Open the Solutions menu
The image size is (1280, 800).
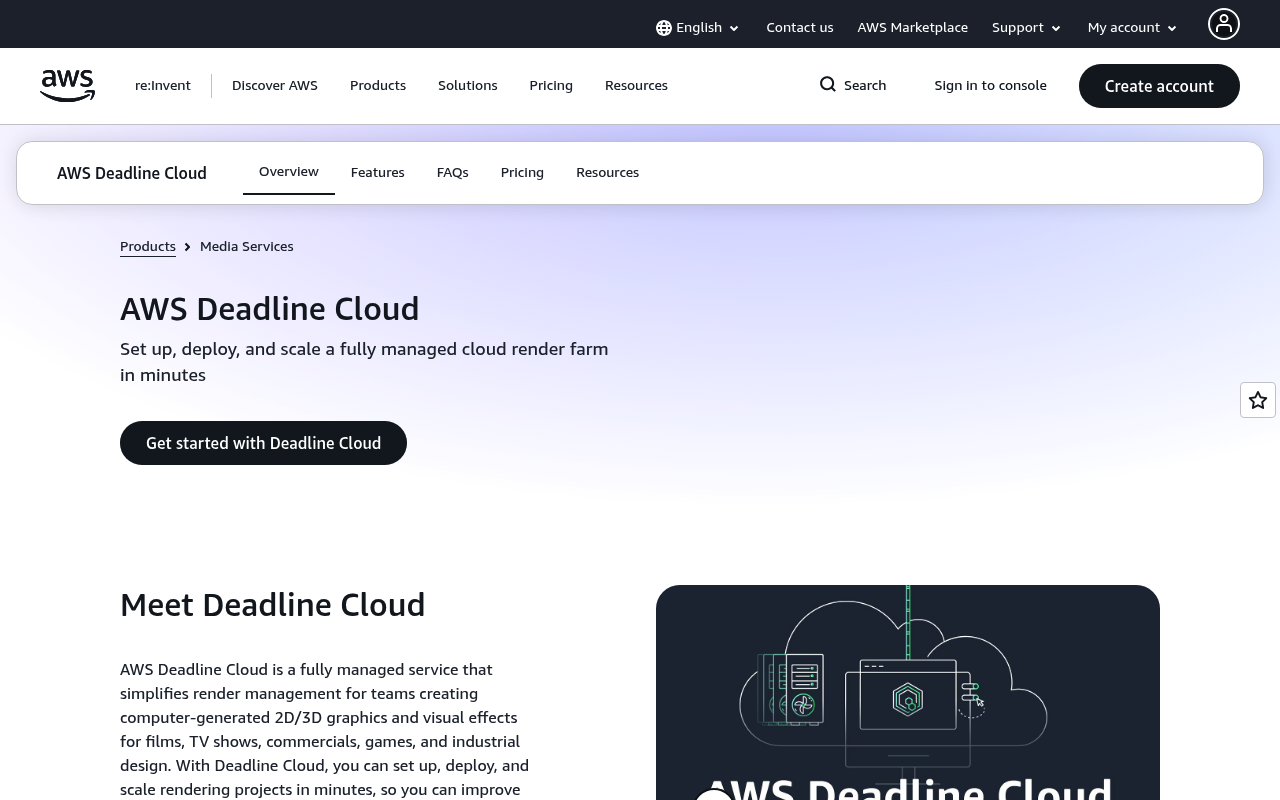[468, 86]
